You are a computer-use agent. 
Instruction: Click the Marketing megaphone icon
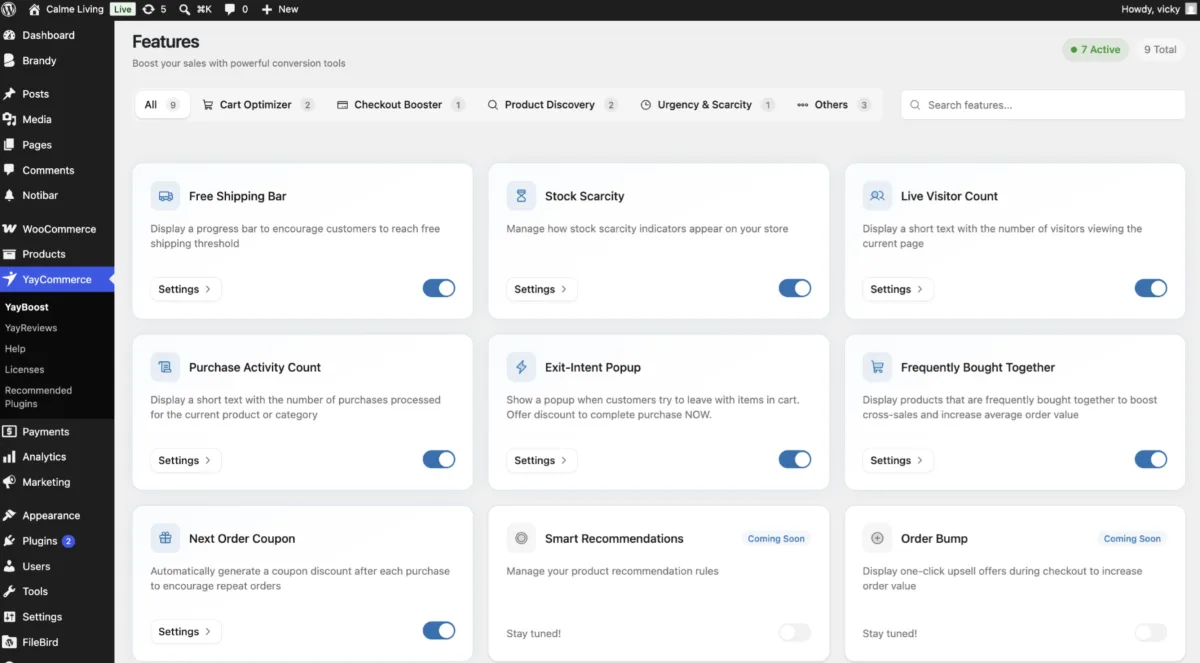pos(10,482)
